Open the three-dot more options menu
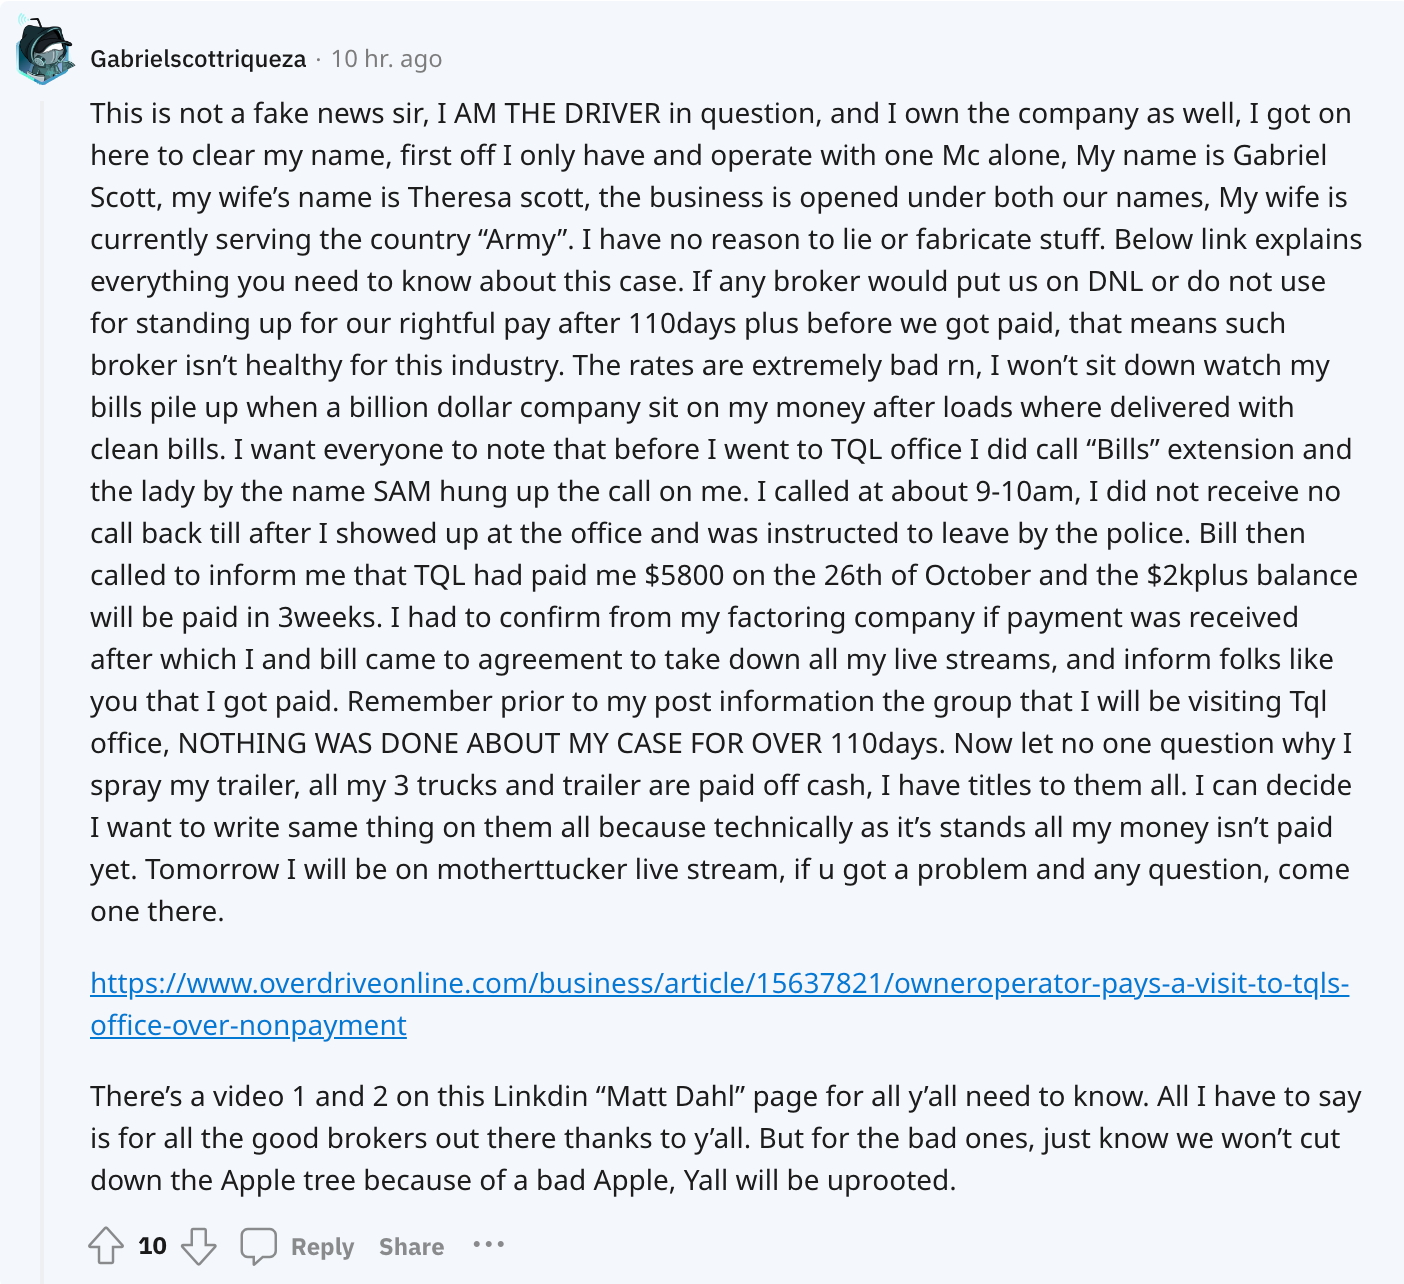The height and width of the screenshot is (1284, 1404). pos(488,1245)
